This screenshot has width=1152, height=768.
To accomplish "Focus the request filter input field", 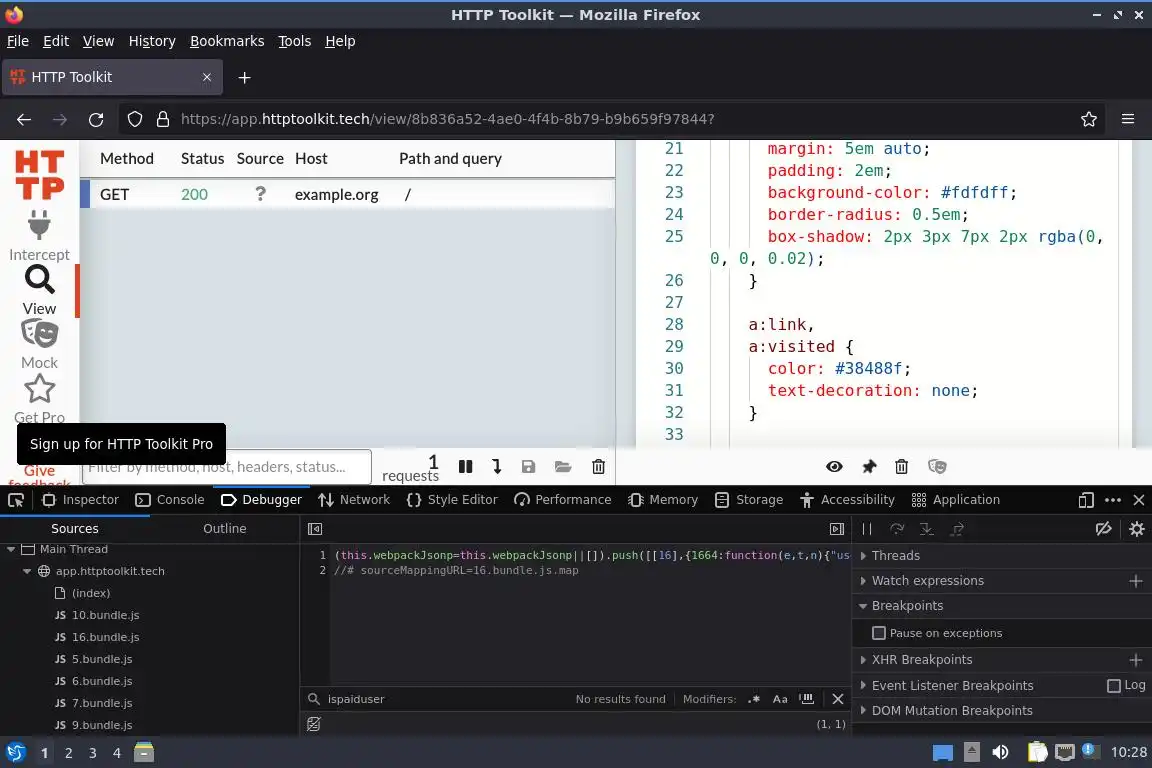I will click(x=226, y=467).
